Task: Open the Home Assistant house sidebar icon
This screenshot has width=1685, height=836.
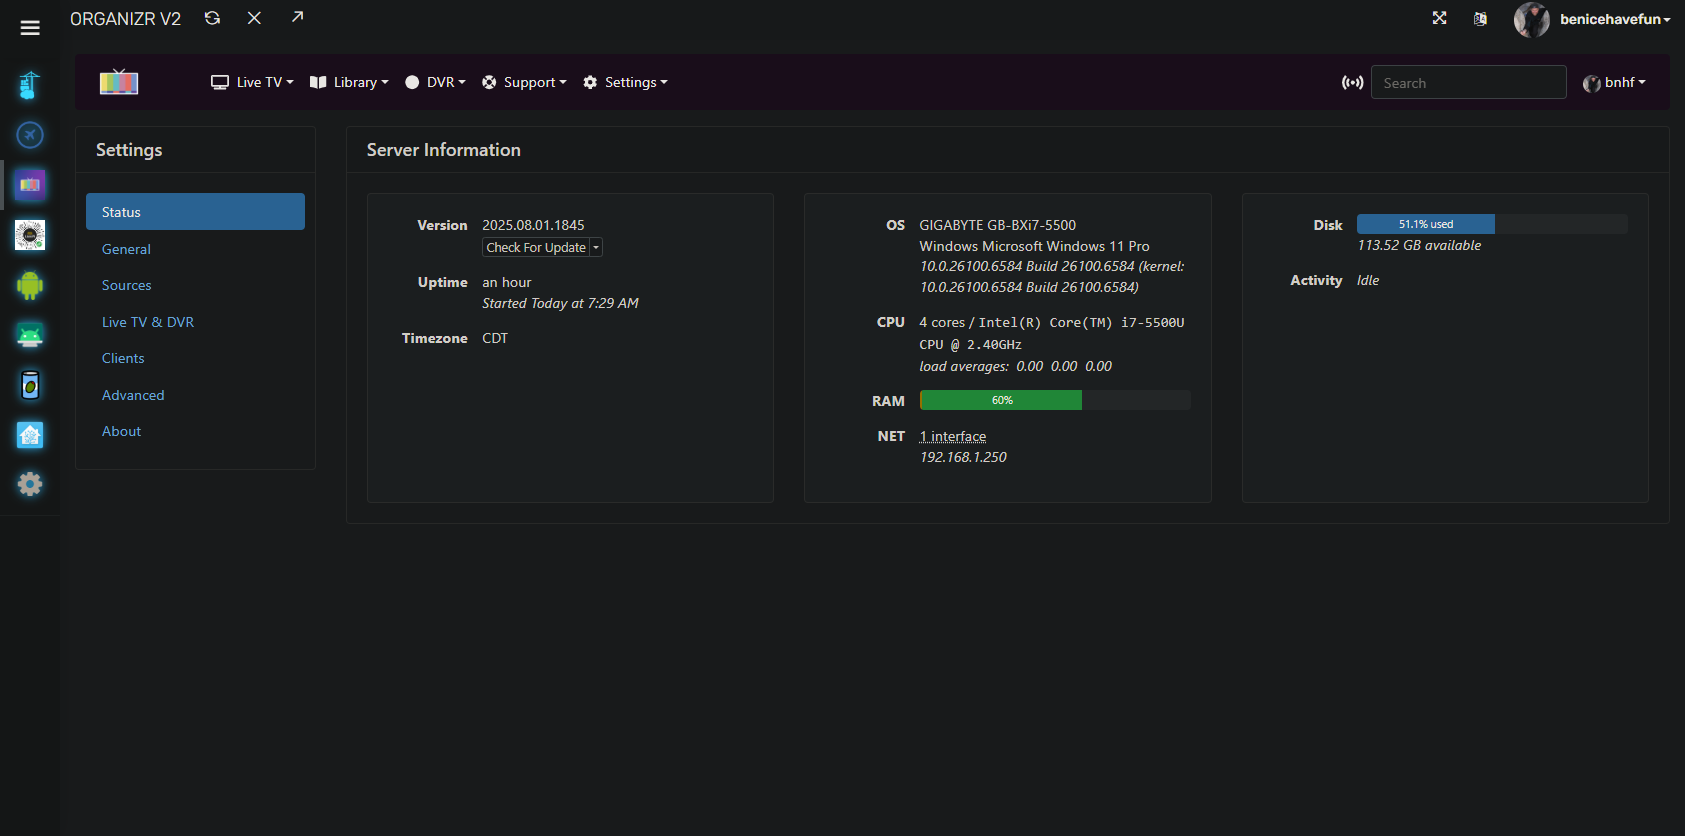Action: [x=30, y=435]
